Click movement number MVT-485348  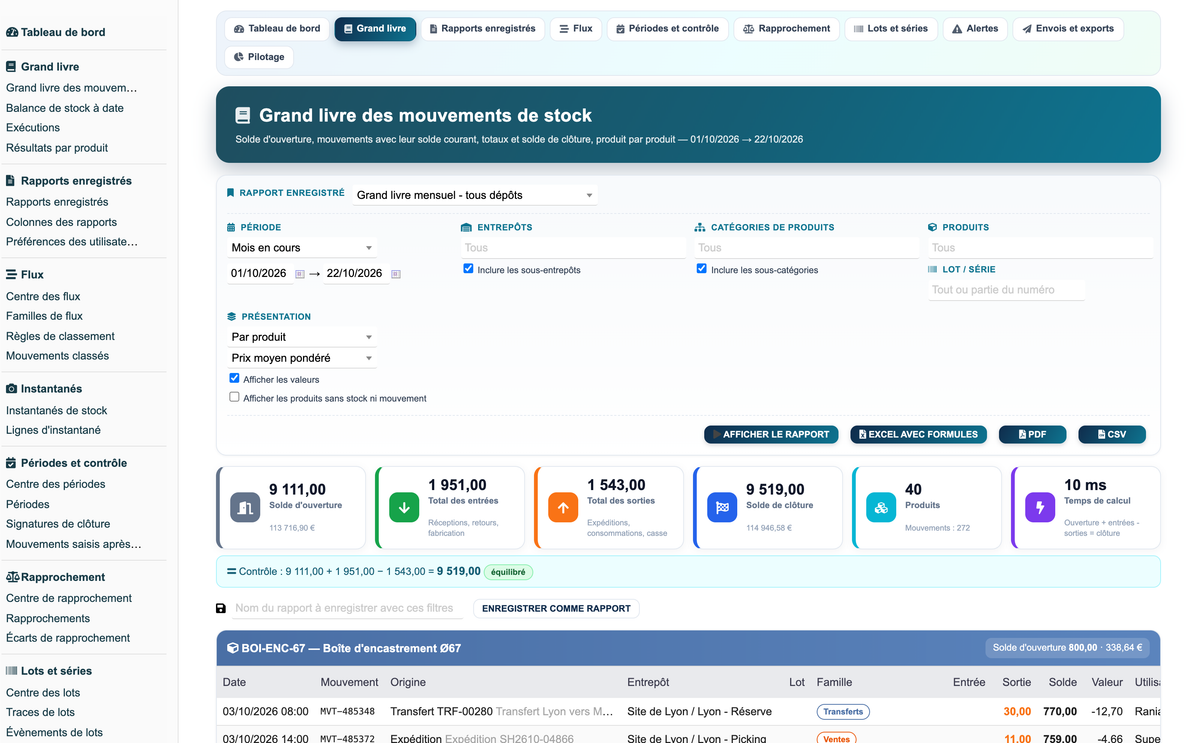click(348, 712)
